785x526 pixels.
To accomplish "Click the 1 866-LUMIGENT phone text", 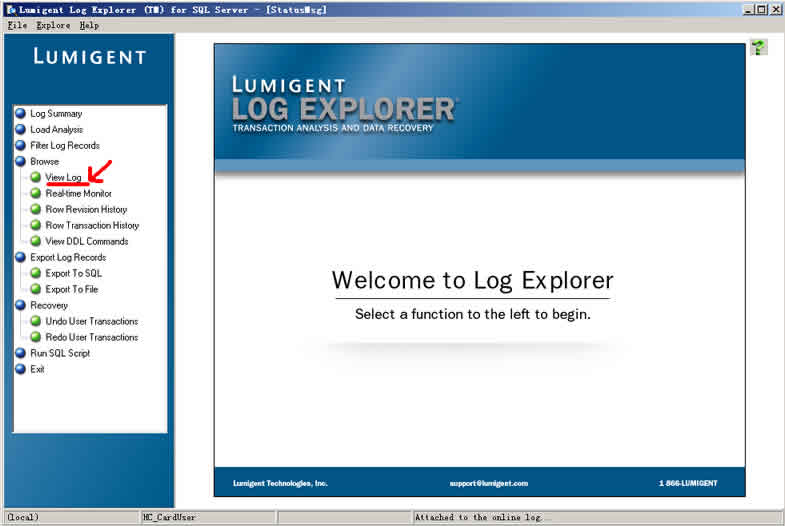I will 688,483.
